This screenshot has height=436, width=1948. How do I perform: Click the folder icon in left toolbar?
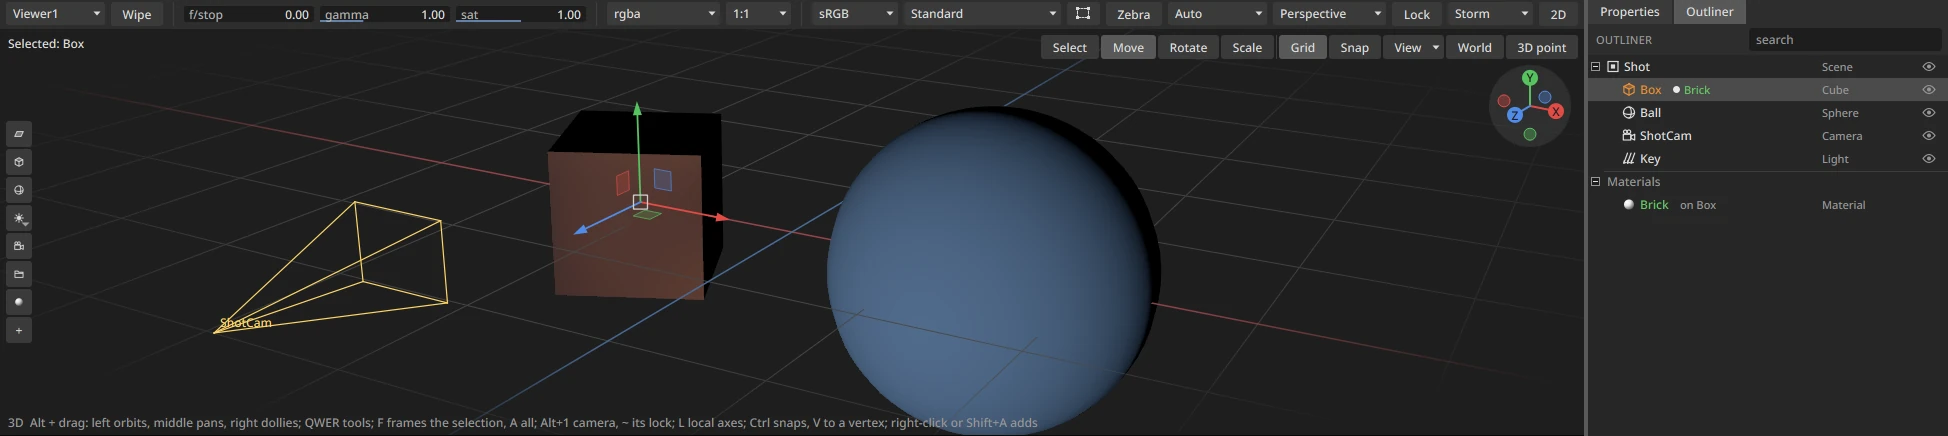tap(19, 274)
